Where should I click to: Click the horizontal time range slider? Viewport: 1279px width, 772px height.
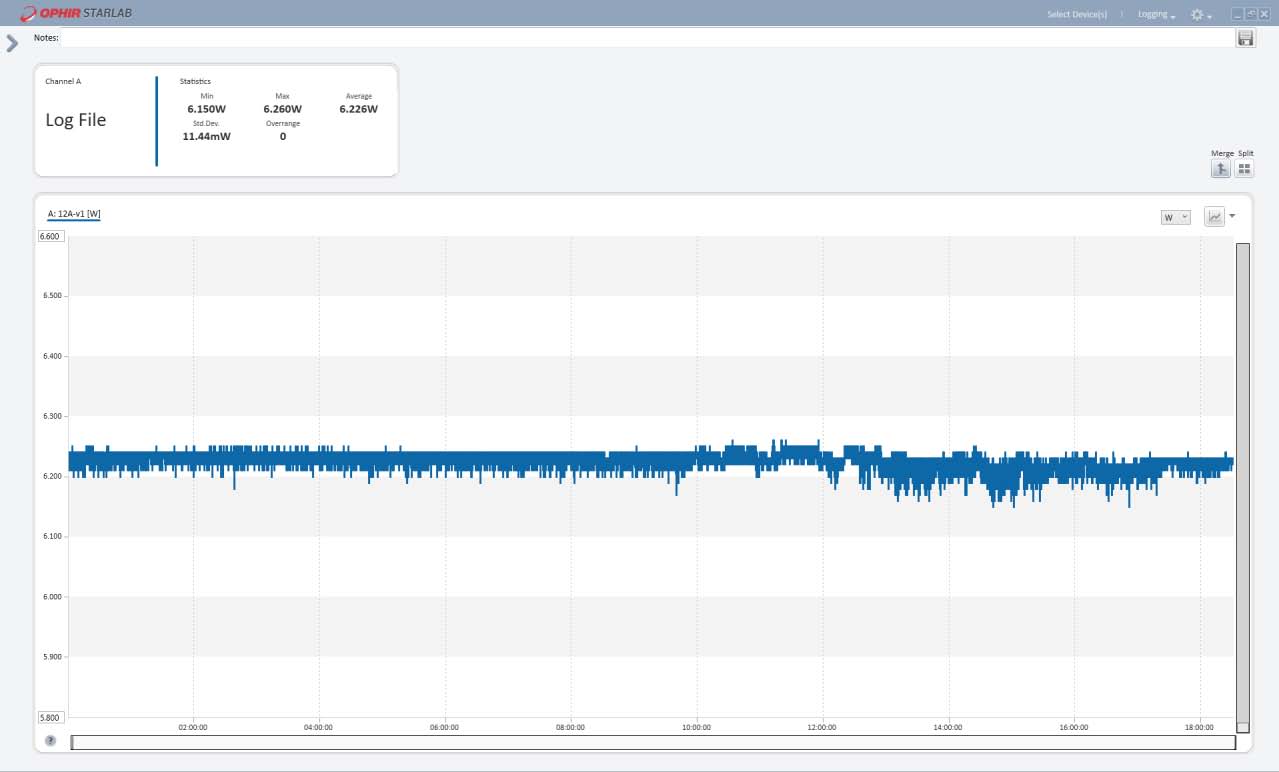[x=652, y=742]
